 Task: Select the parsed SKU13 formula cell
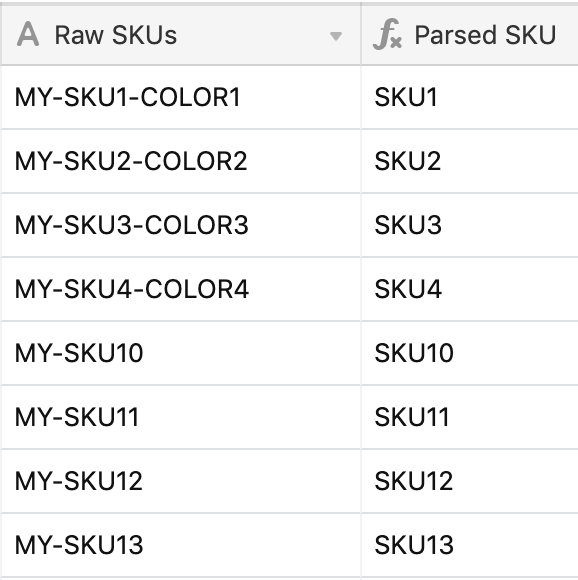tap(470, 546)
